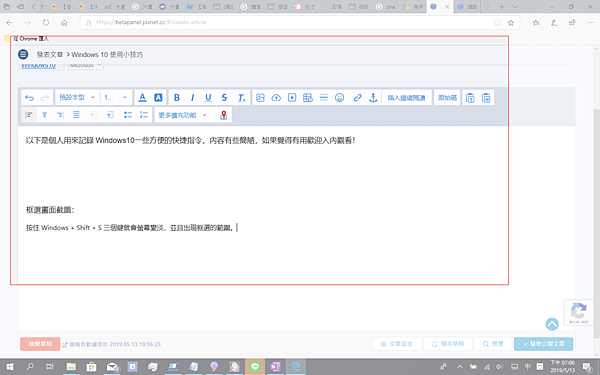
Task: Decrease paragraph indent
Action: click(94, 115)
